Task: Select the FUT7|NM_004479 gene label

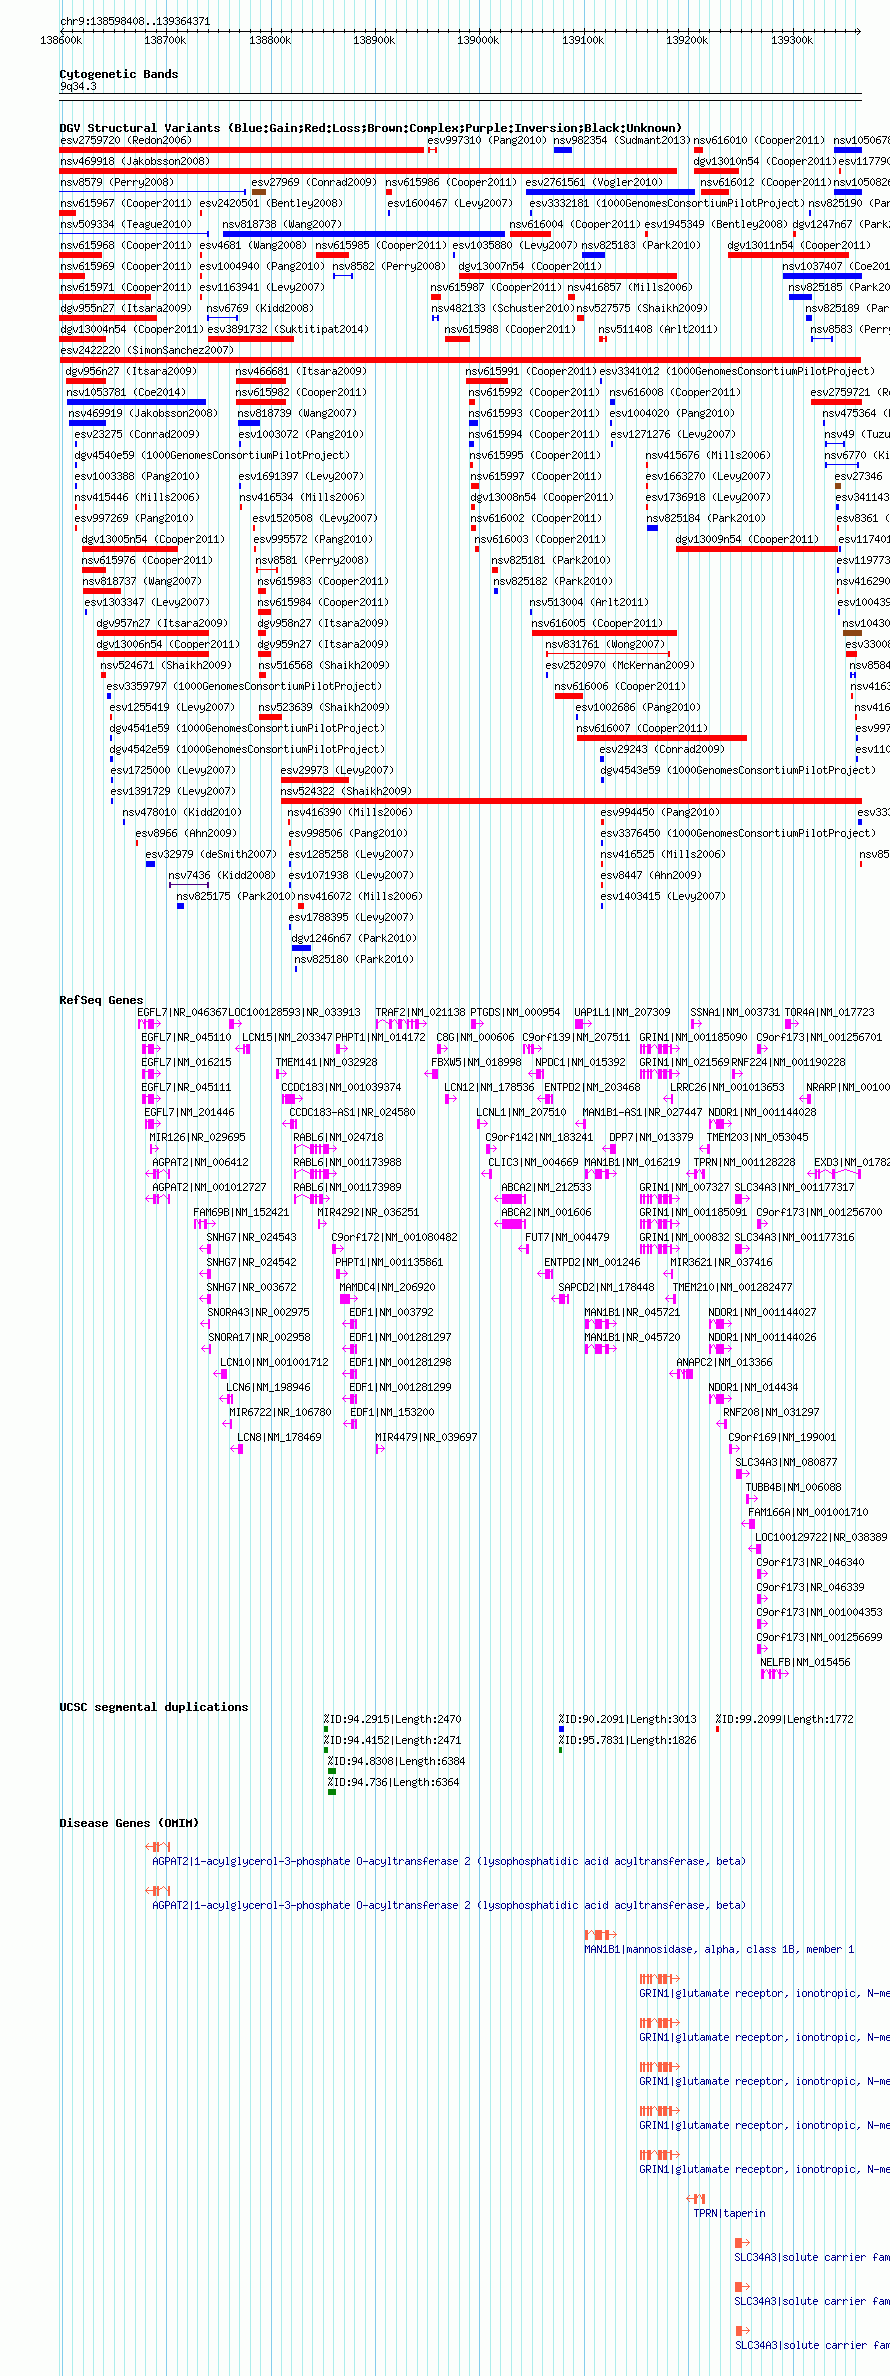Action: pos(567,1237)
